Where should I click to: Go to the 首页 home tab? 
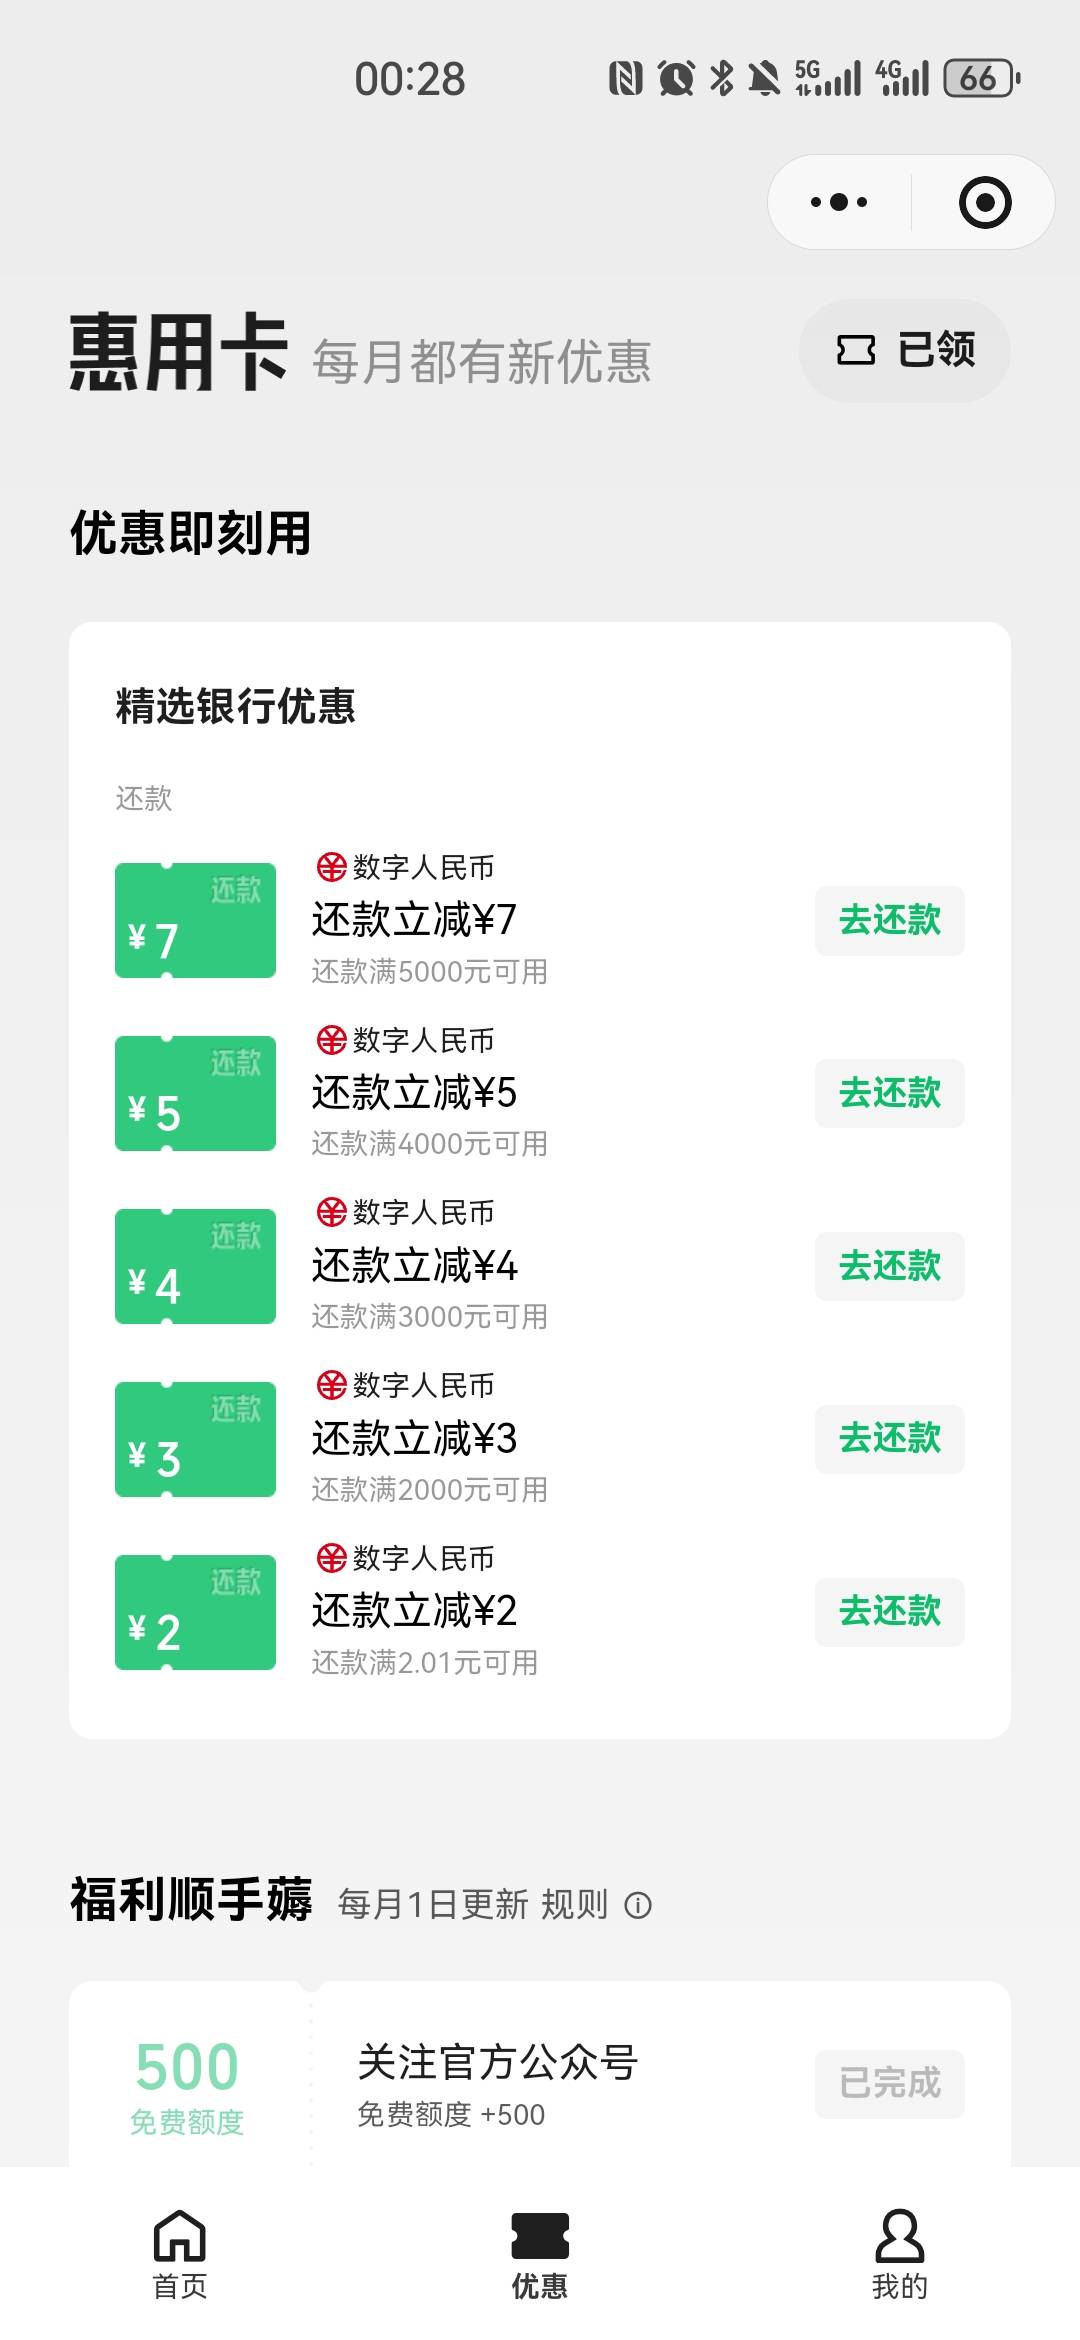180,2252
